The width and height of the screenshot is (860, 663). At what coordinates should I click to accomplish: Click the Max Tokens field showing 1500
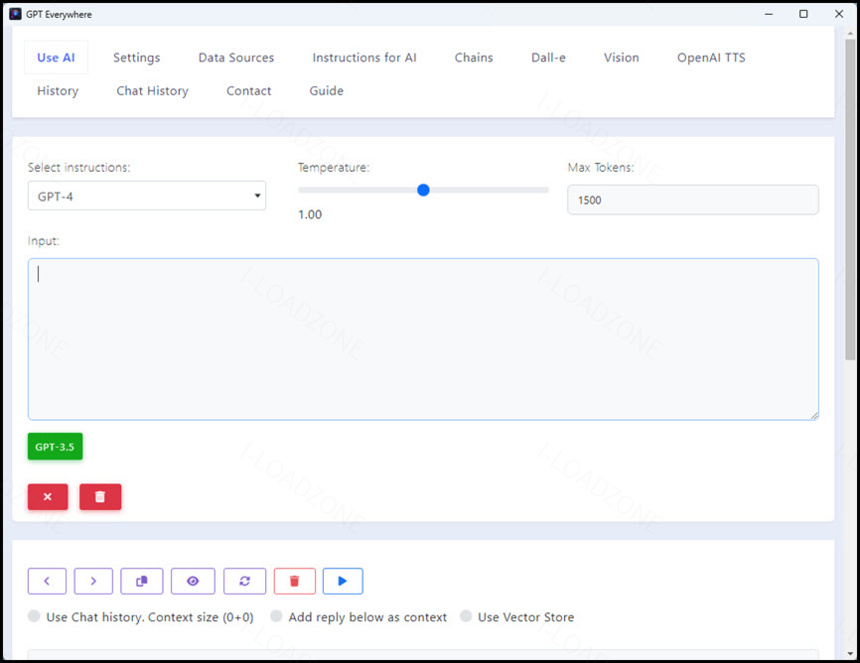pos(693,200)
